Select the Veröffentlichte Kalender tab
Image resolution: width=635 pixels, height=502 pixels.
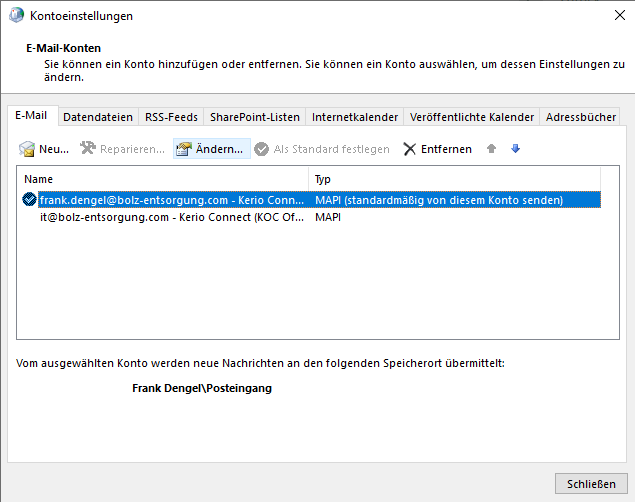(472, 117)
